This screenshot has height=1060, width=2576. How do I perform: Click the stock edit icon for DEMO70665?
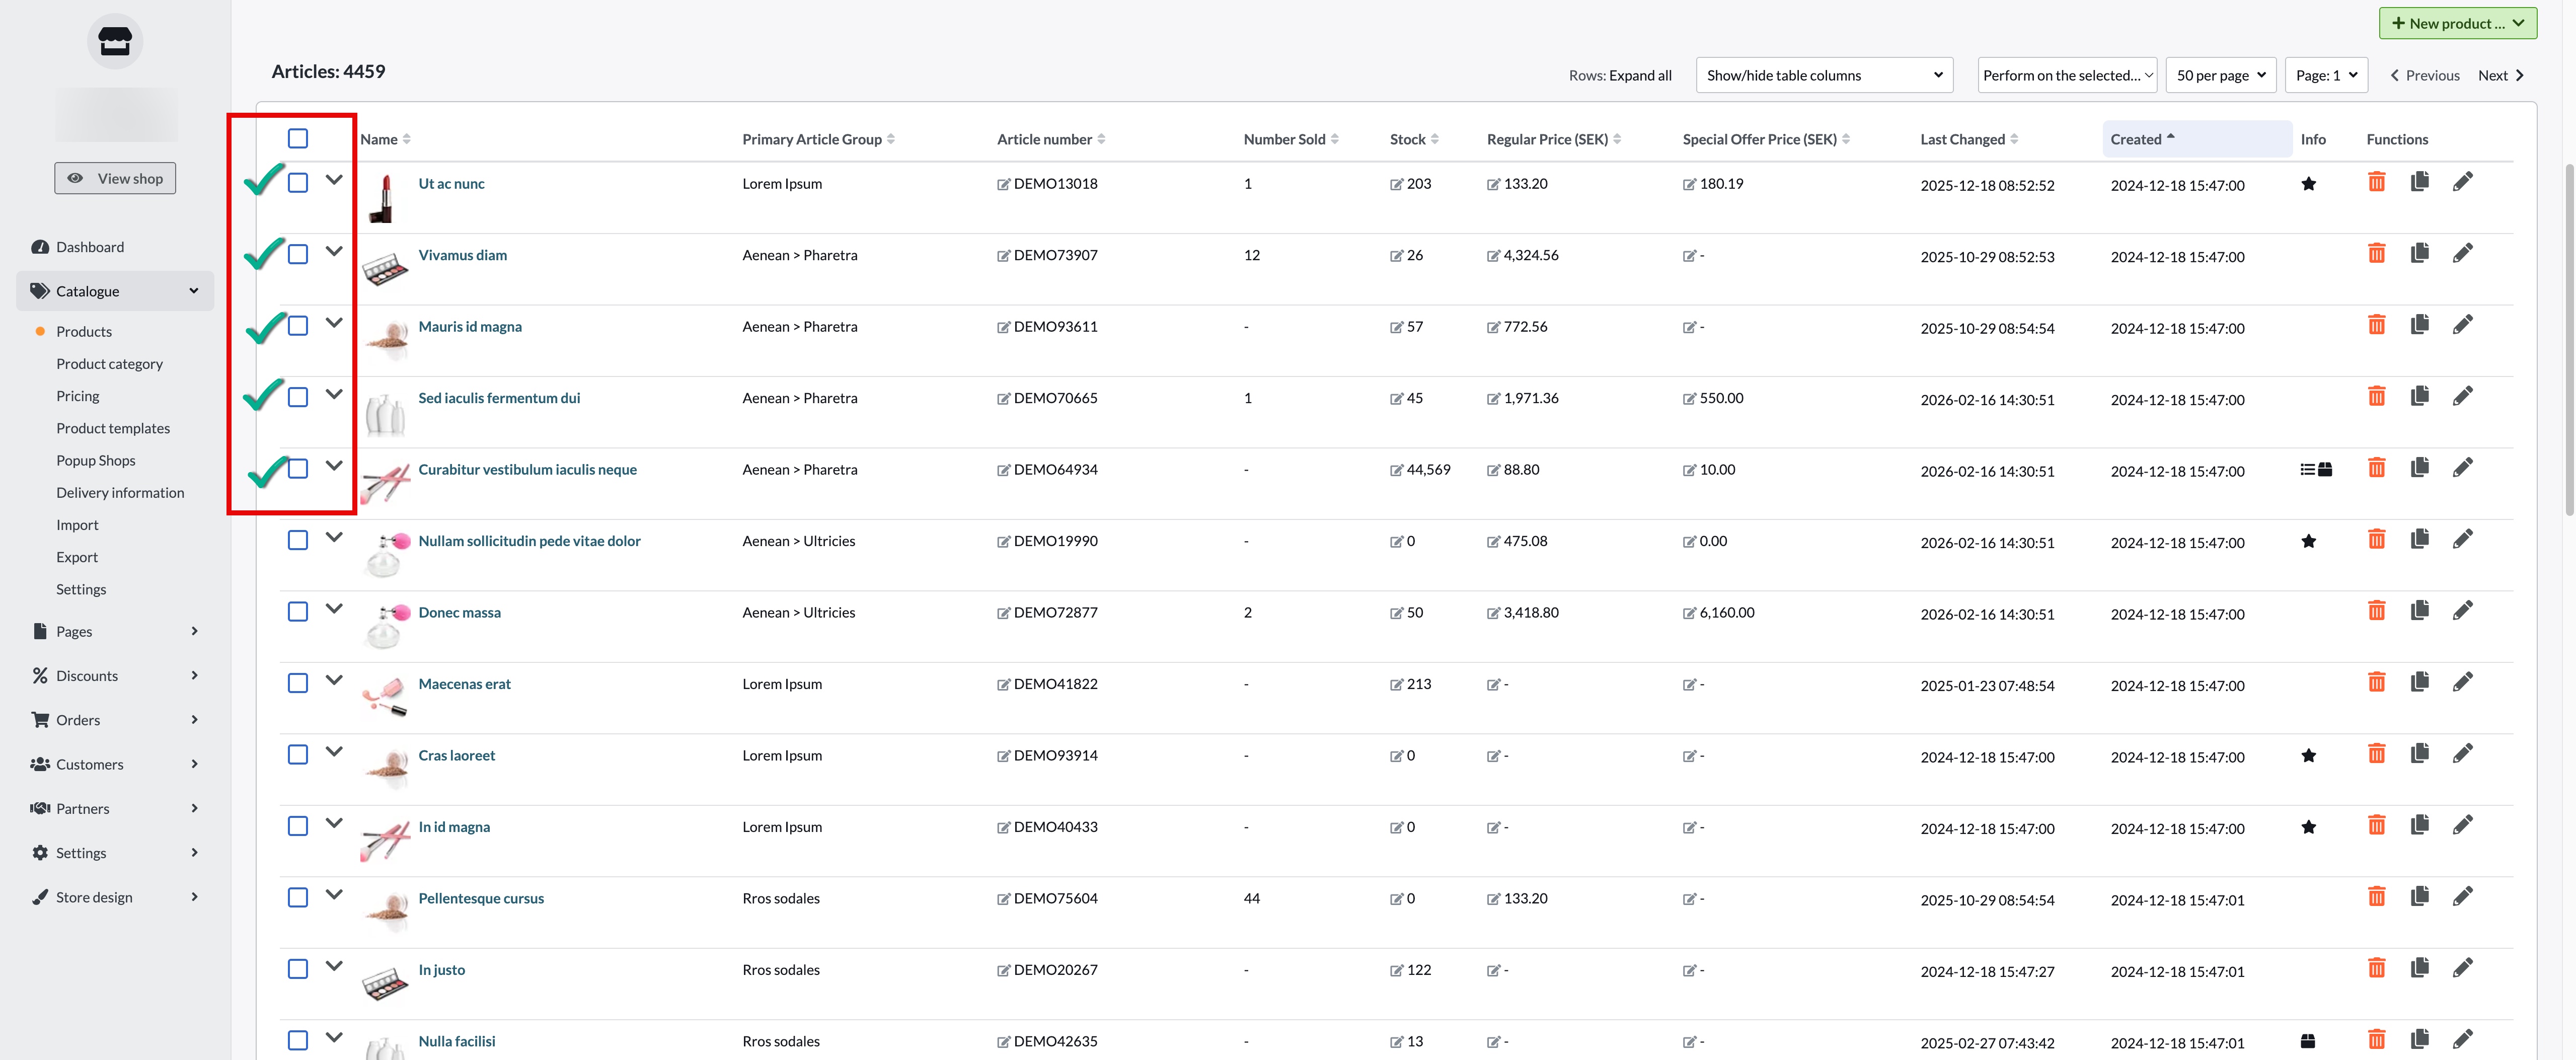pos(1396,399)
